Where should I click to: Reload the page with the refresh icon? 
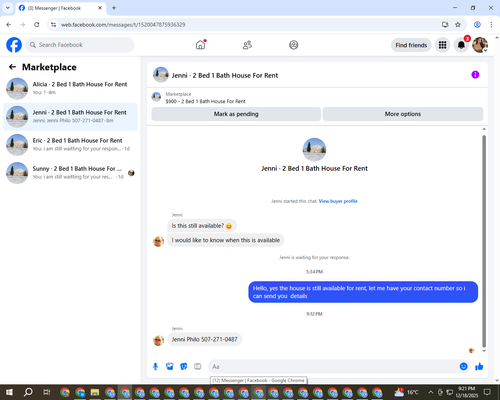click(37, 25)
